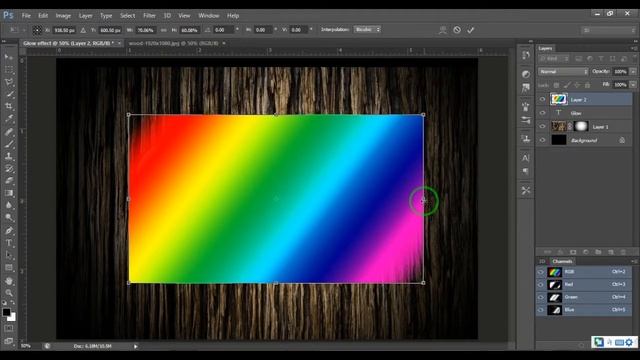
Task: Delete layer using trash icon
Action: tap(623, 252)
